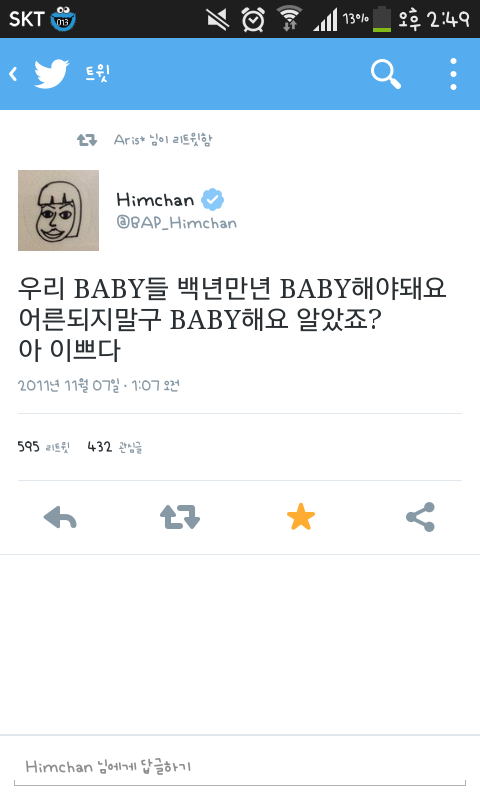The height and width of the screenshot is (800, 480).
Task: Click the reply arrow icon
Action: [60, 517]
